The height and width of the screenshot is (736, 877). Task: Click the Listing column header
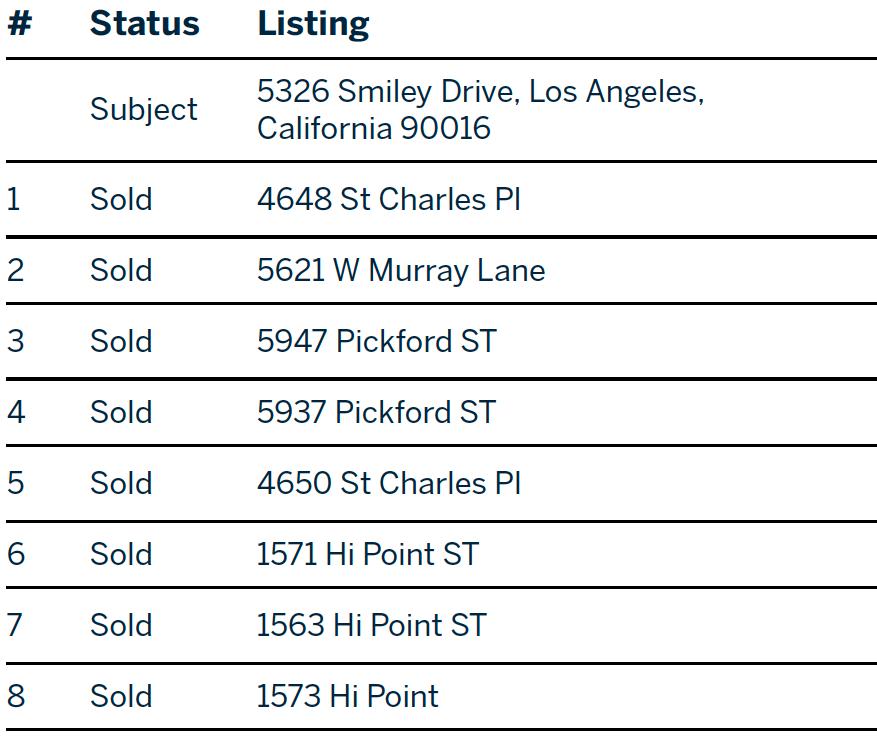point(313,25)
